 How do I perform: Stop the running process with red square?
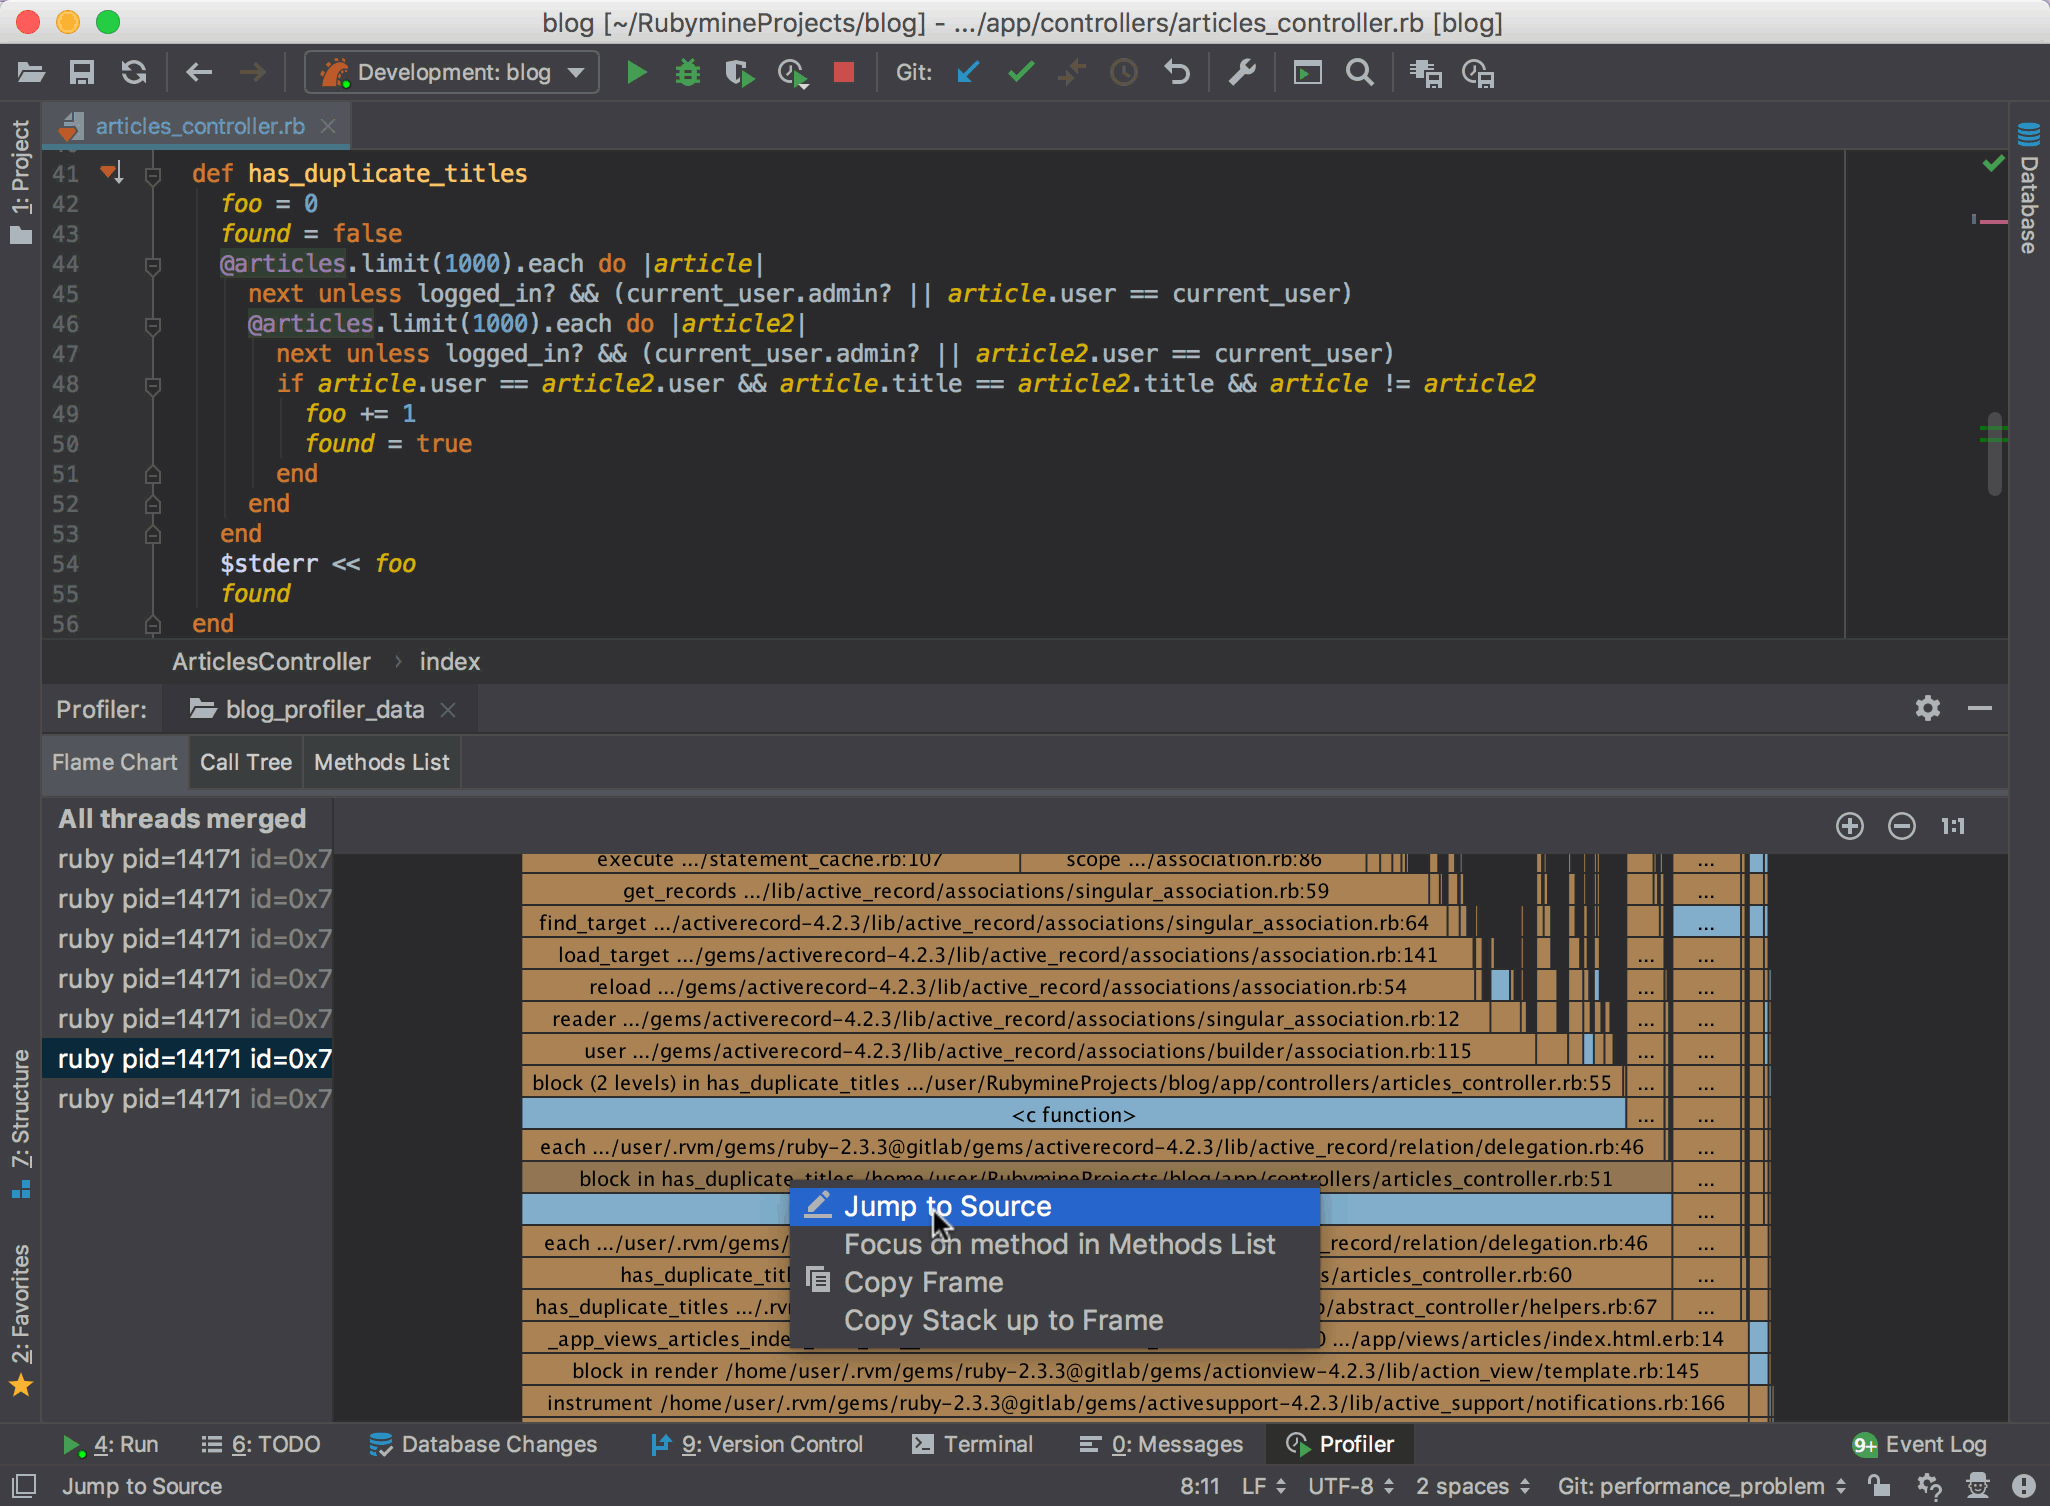(844, 73)
